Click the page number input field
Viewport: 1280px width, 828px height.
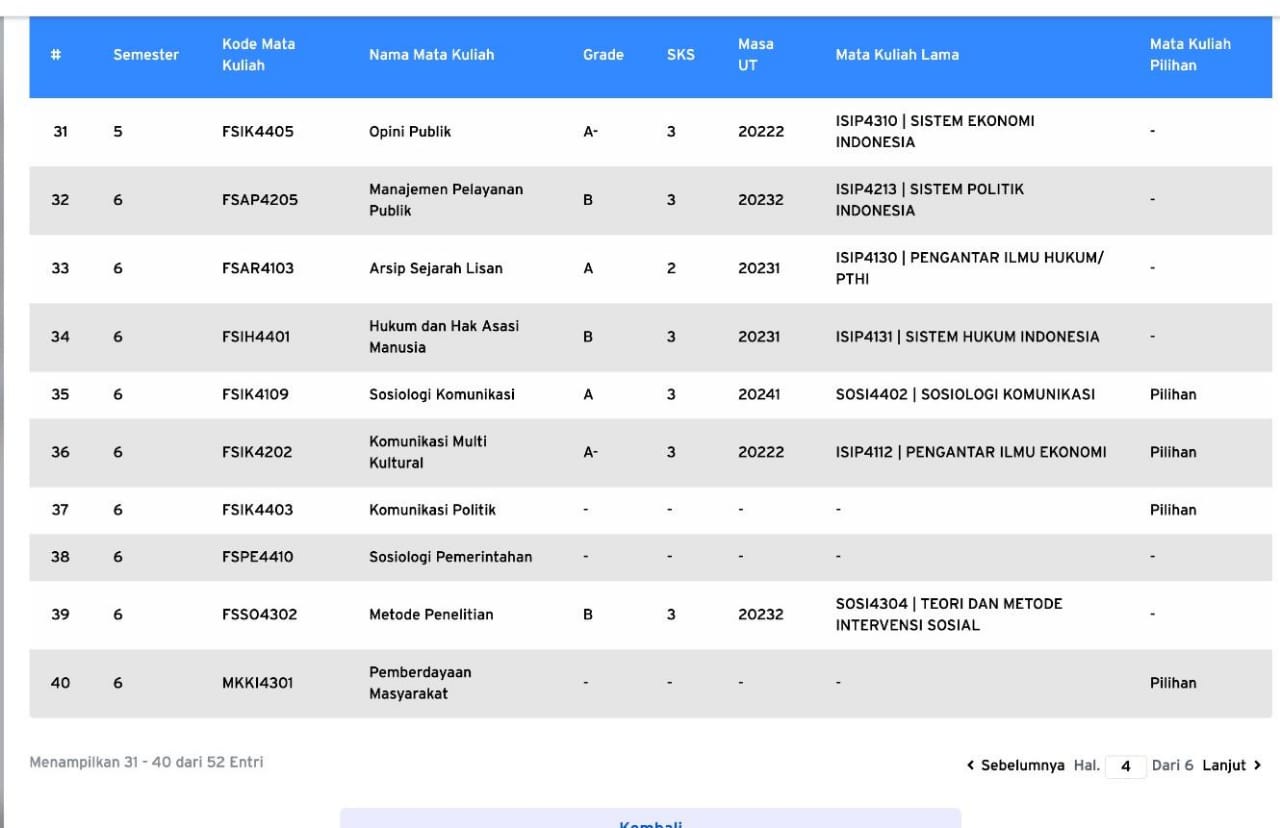point(1125,766)
